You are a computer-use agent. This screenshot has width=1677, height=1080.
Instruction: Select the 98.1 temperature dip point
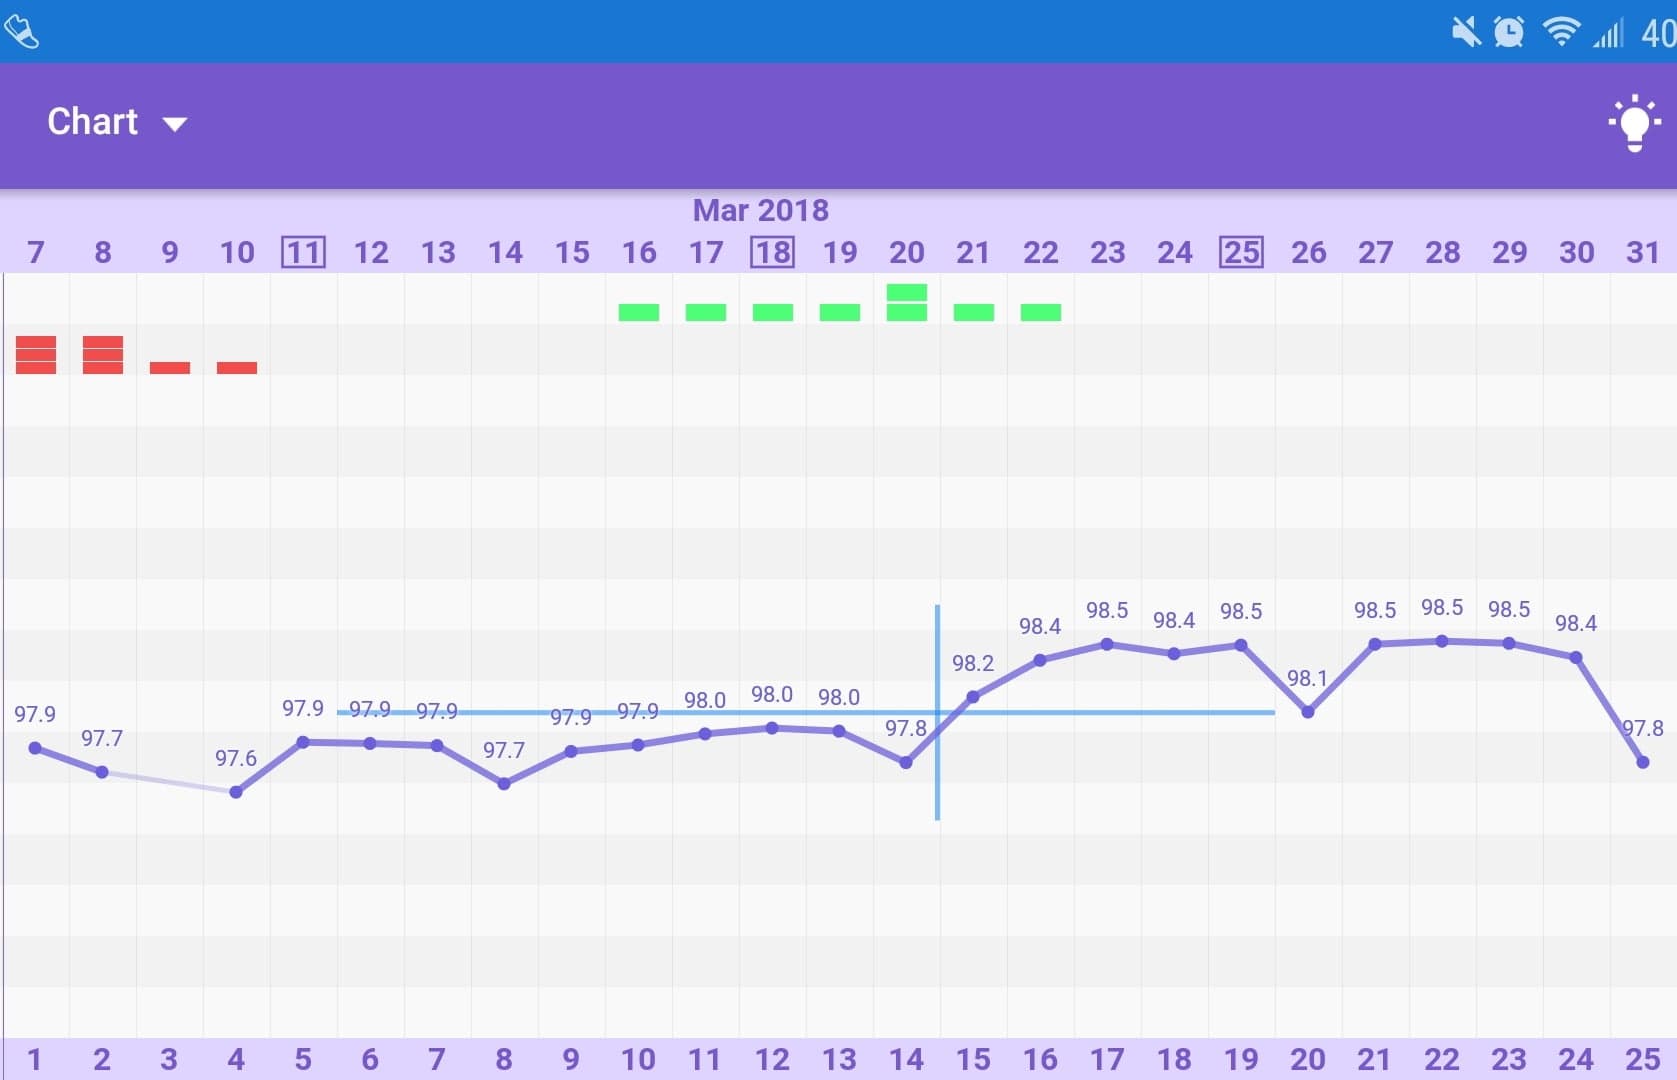[x=1308, y=712]
